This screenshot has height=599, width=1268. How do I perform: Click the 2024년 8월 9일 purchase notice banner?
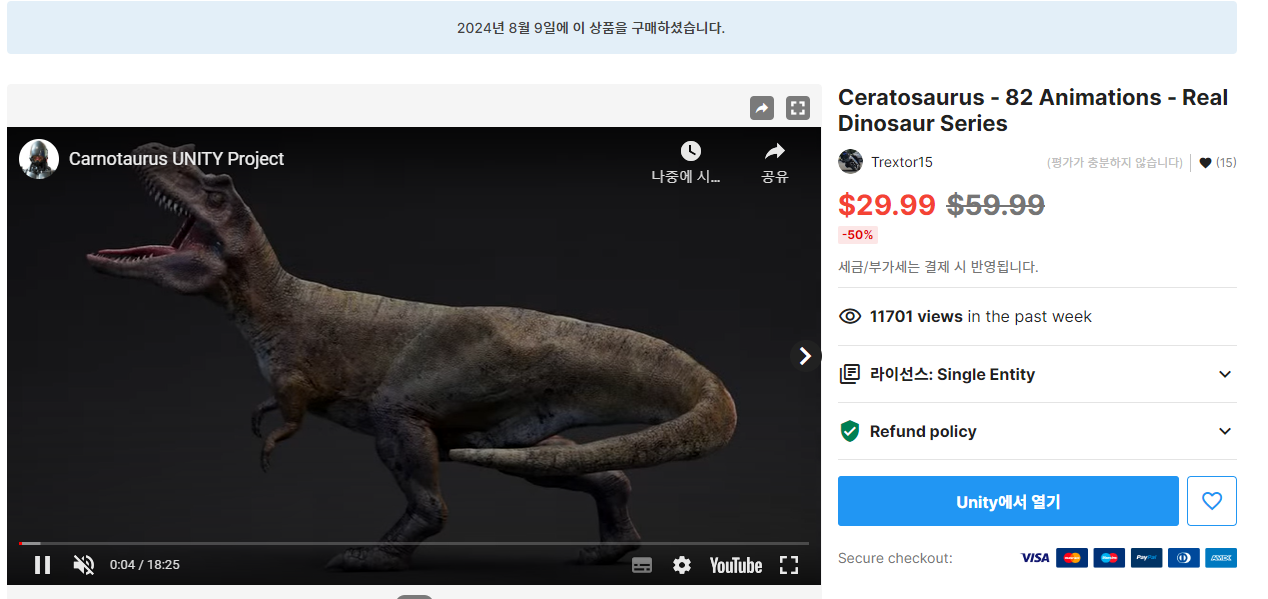pyautogui.click(x=621, y=27)
